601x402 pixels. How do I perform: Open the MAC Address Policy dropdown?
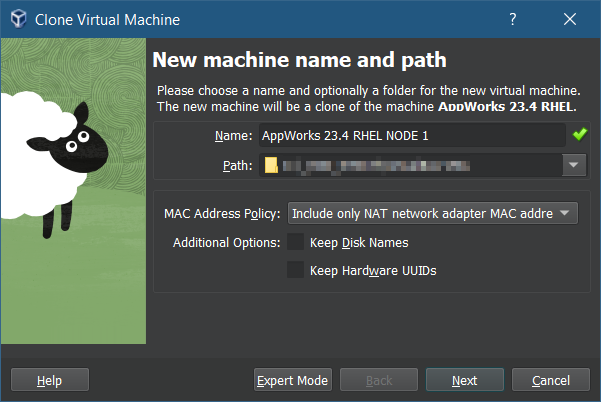[x=432, y=213]
